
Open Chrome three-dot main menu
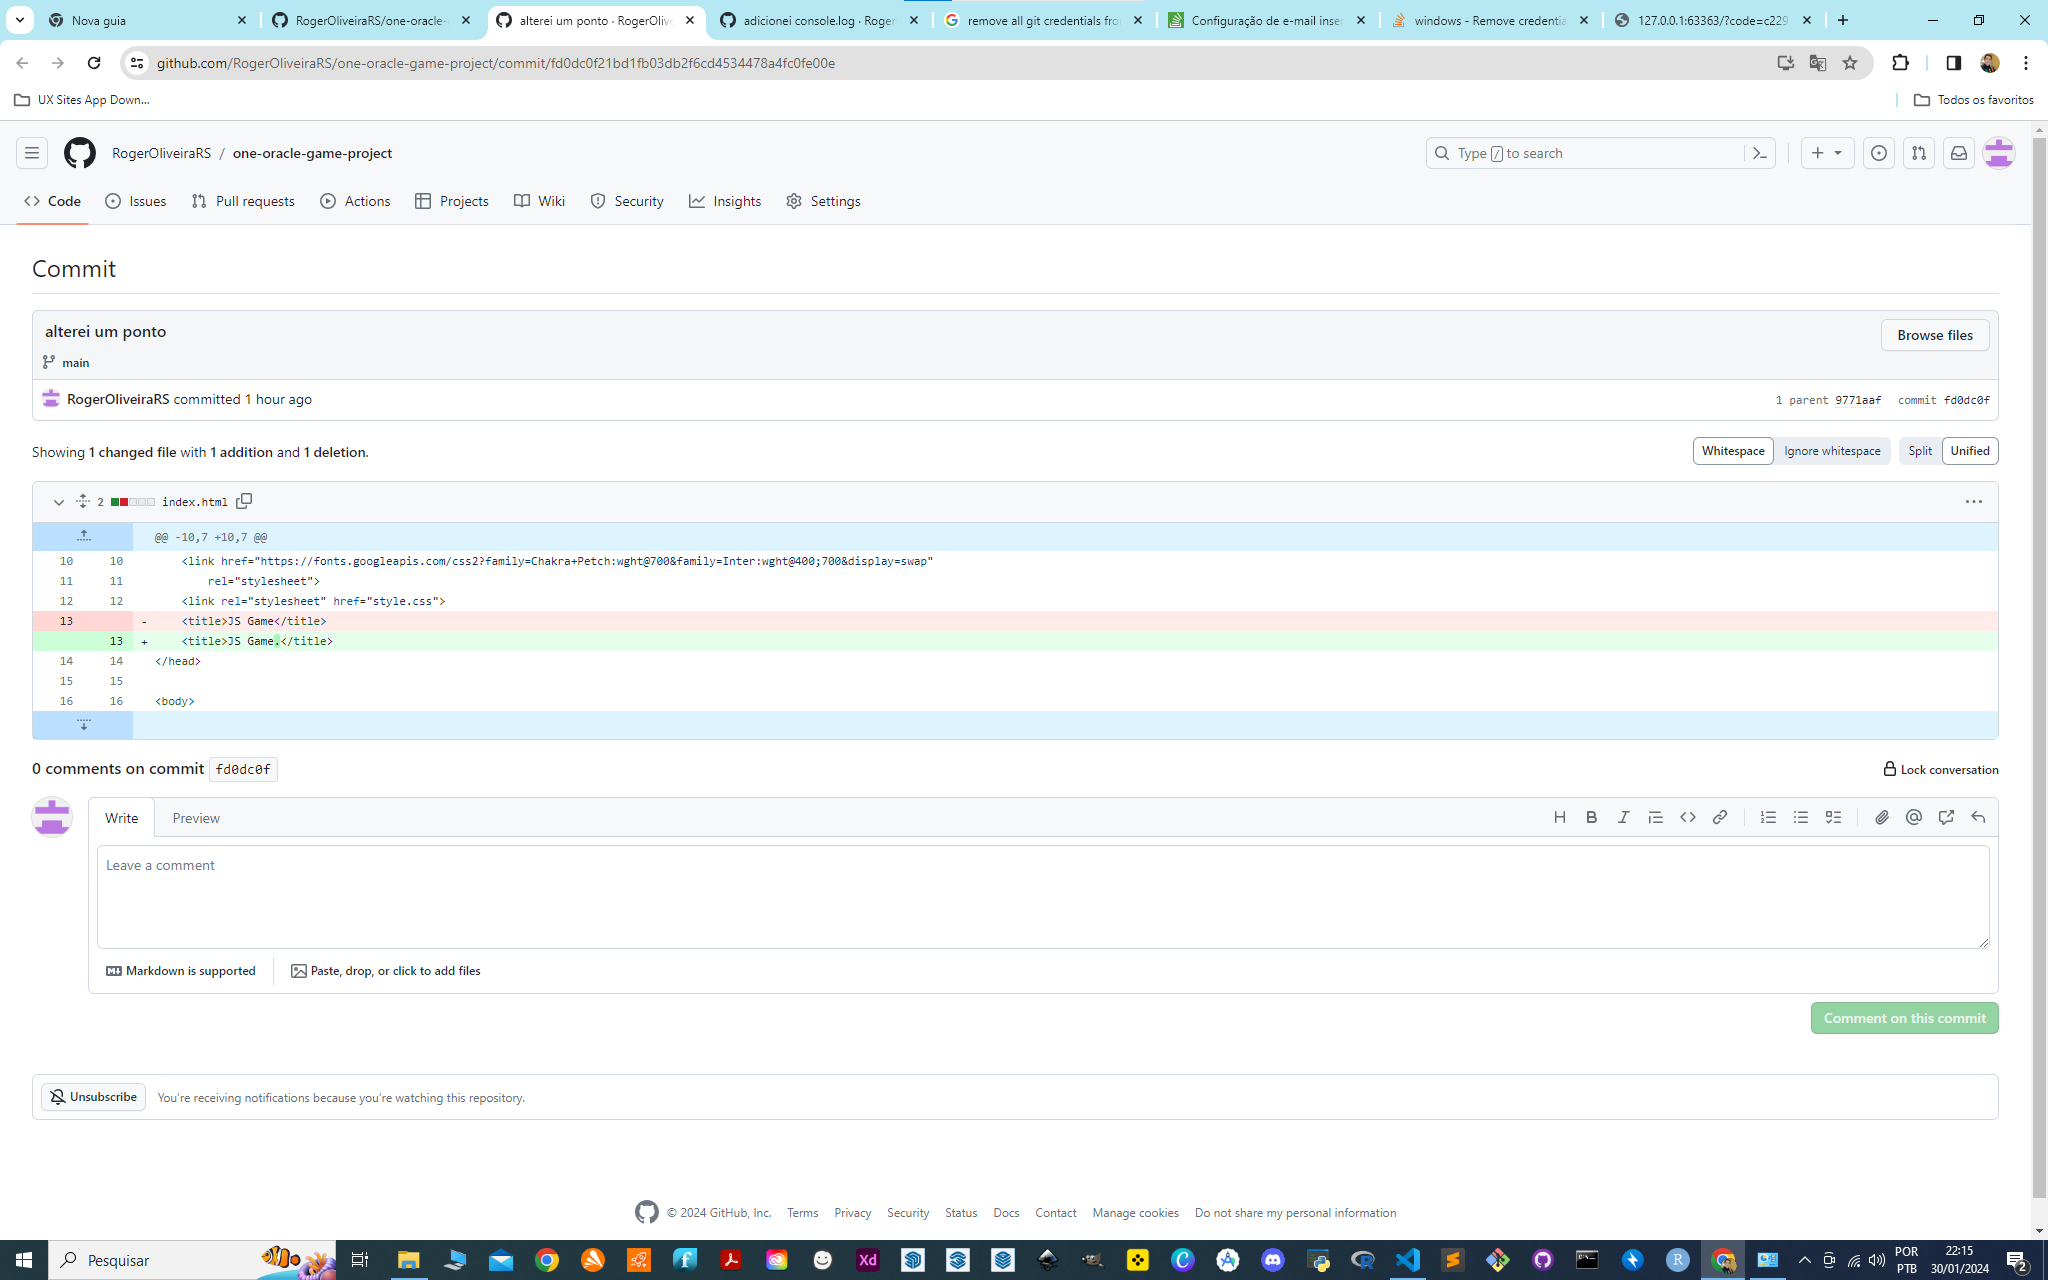click(x=2026, y=63)
